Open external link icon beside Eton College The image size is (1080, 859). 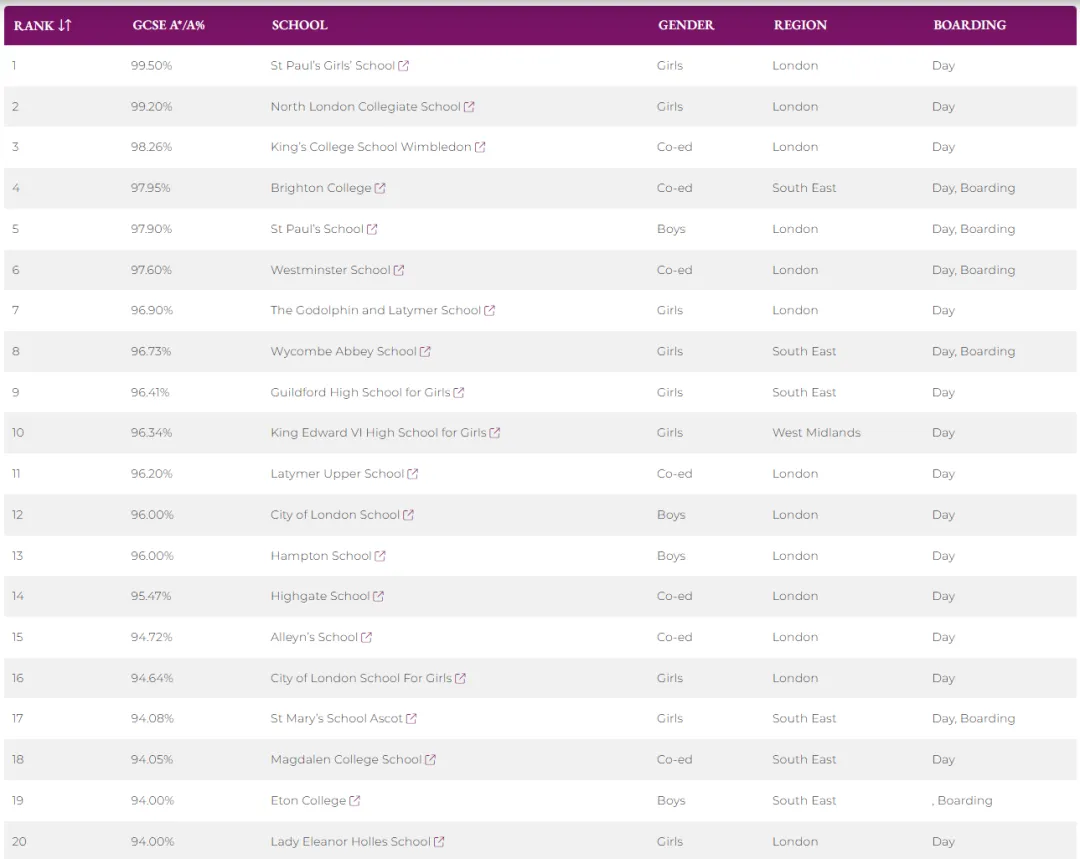[355, 800]
